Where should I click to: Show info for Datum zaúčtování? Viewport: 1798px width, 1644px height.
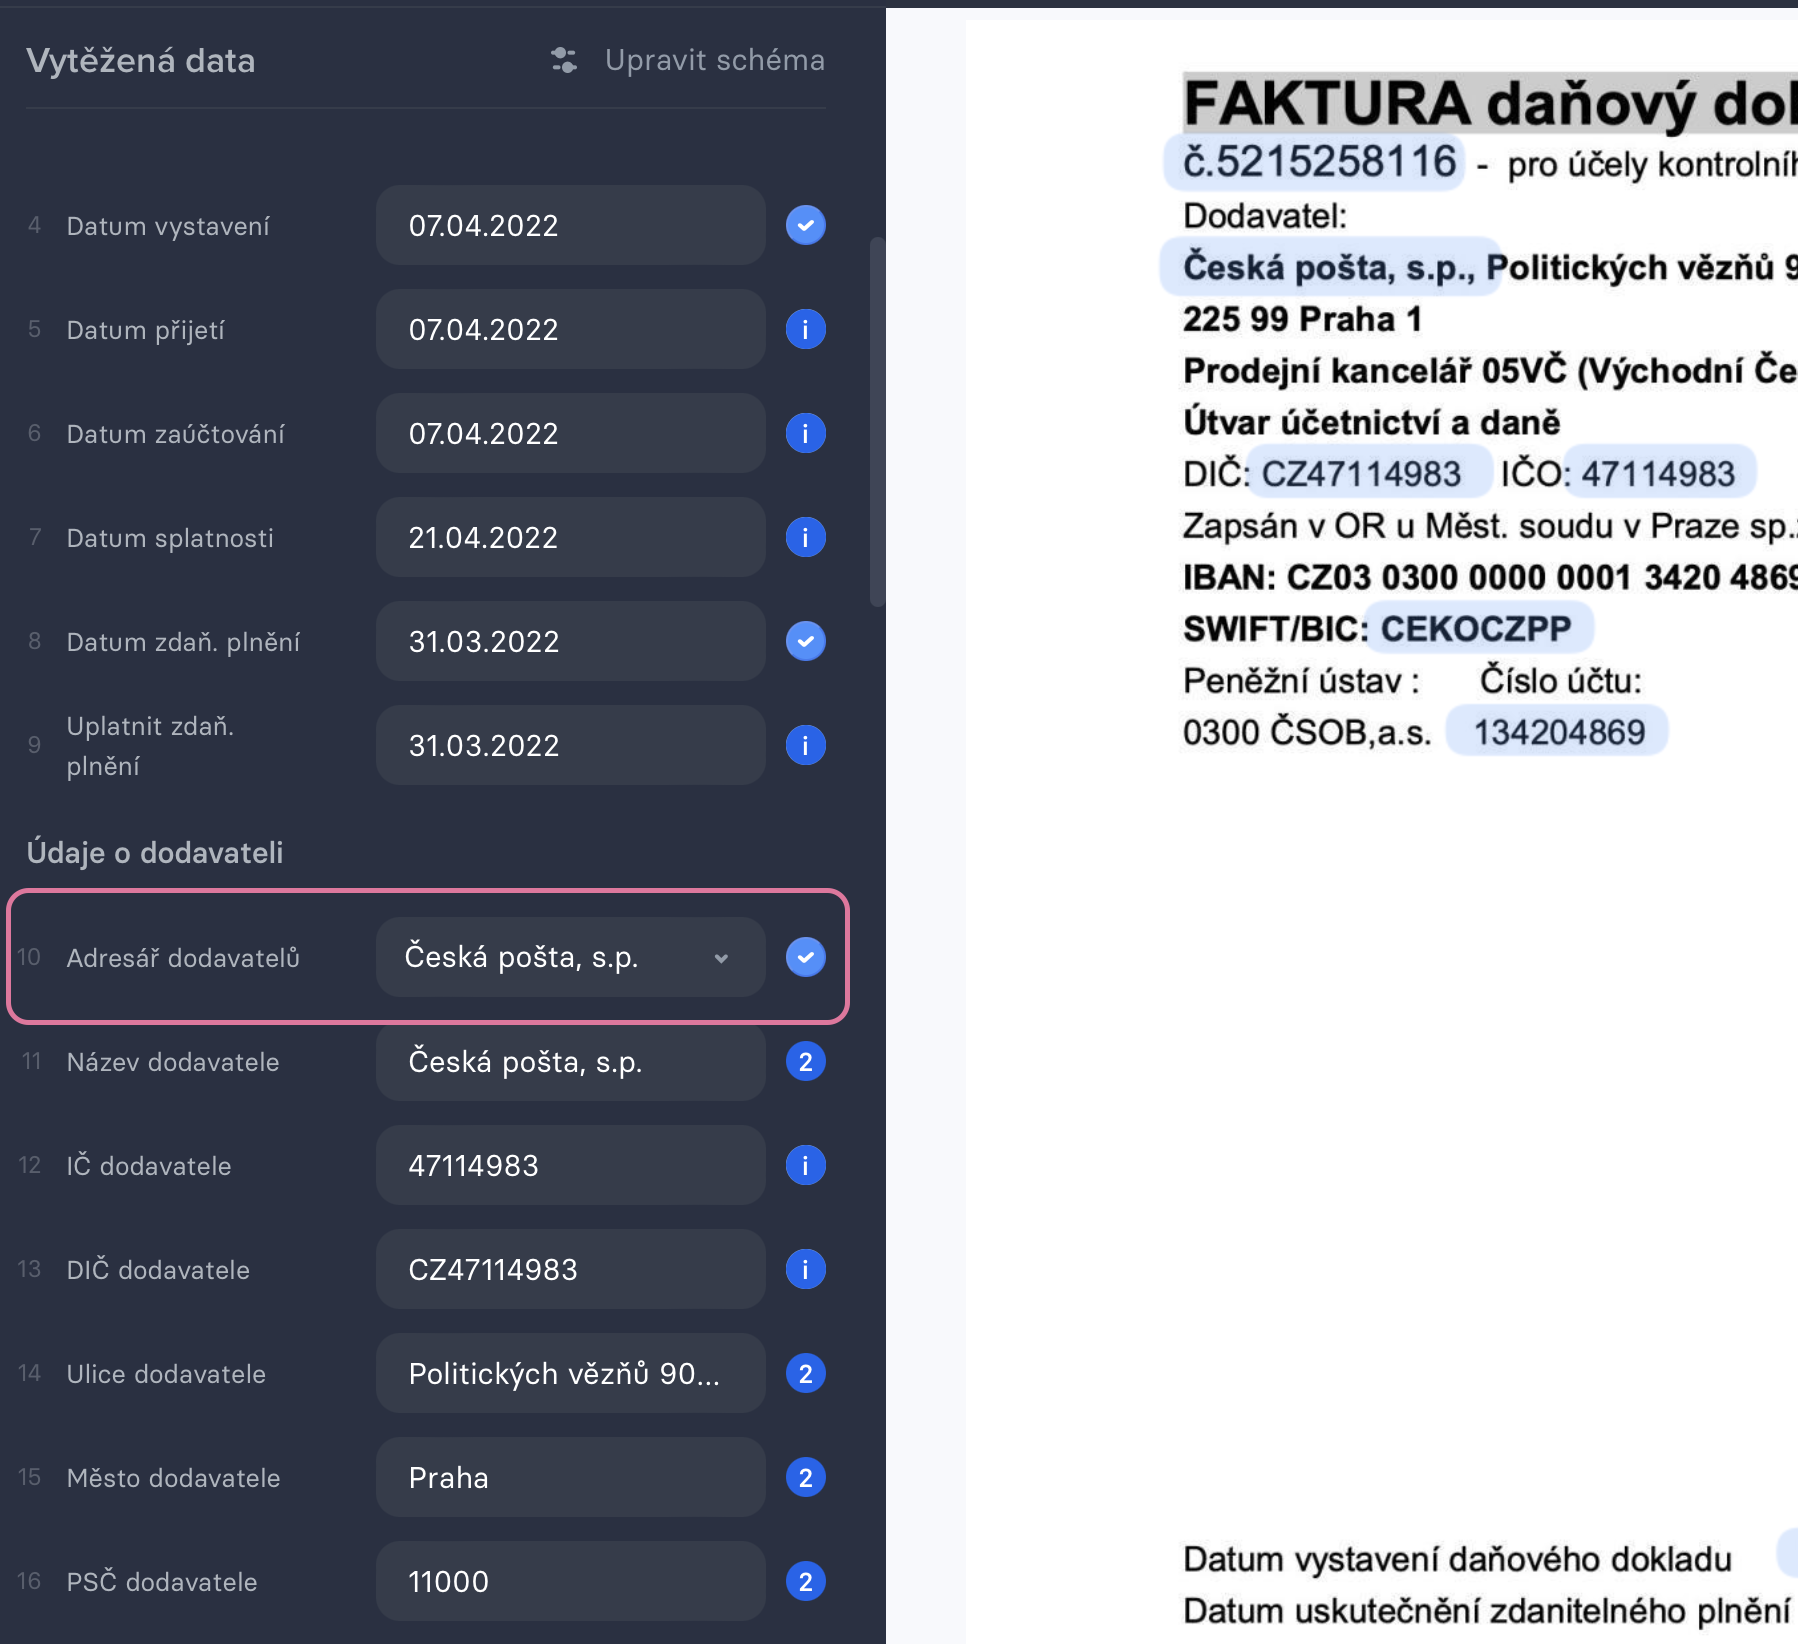point(805,433)
